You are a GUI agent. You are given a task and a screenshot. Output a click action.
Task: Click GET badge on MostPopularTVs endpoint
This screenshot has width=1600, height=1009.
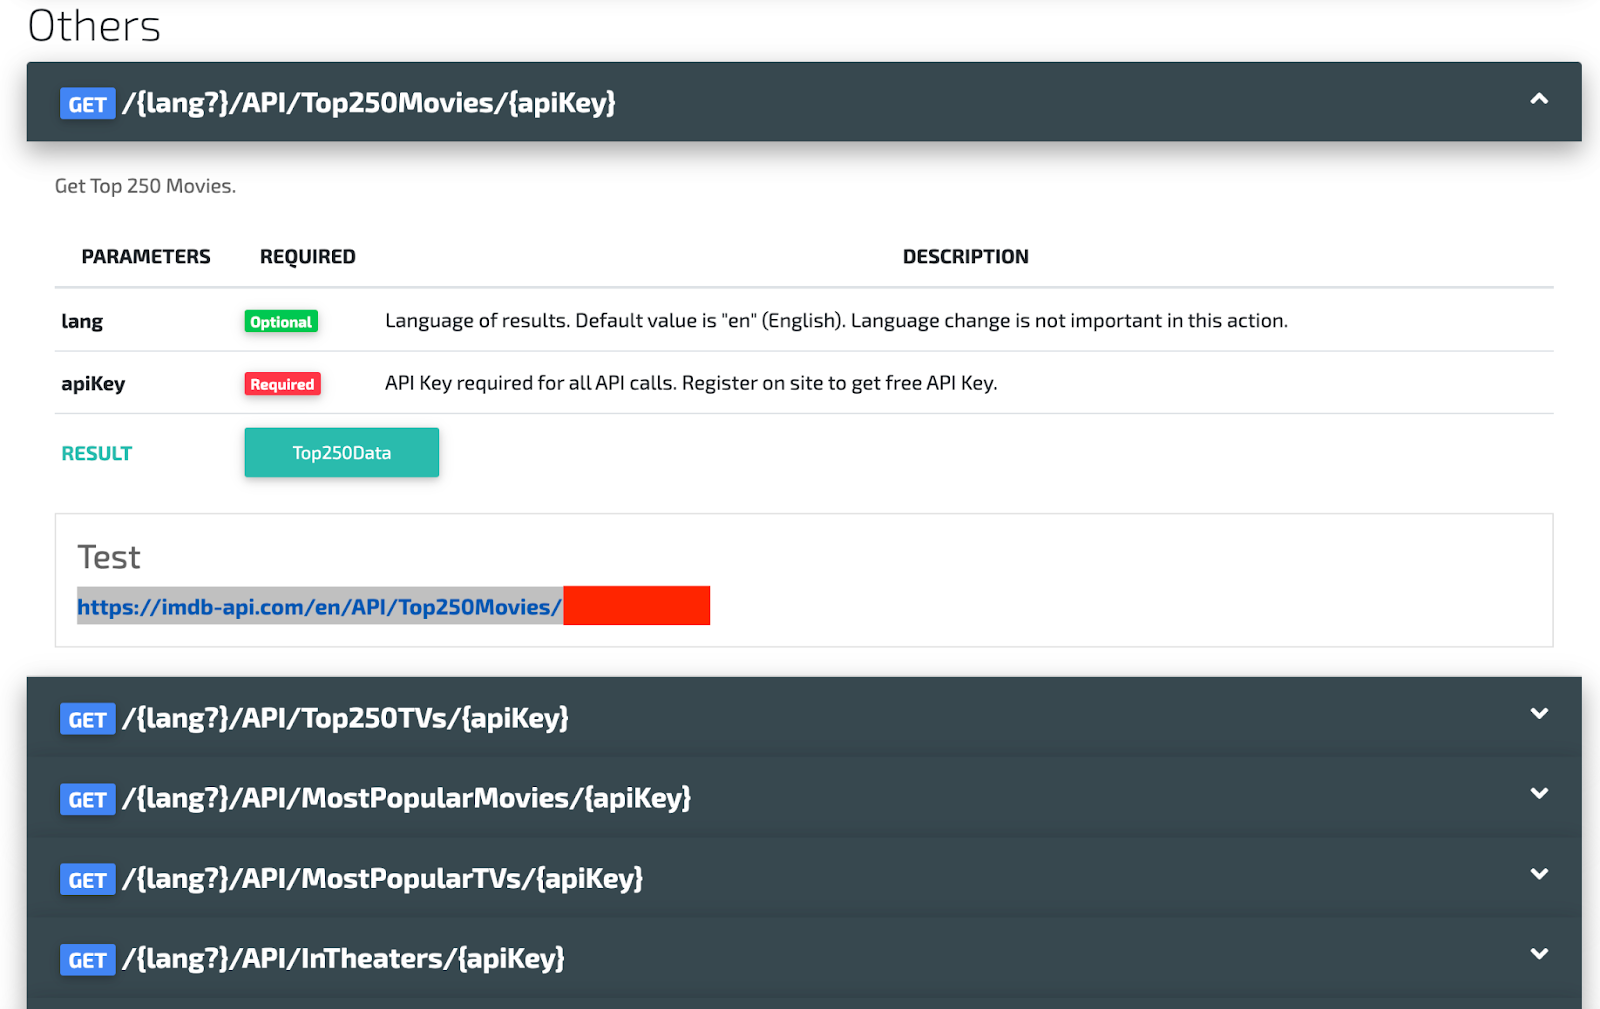pyautogui.click(x=87, y=880)
